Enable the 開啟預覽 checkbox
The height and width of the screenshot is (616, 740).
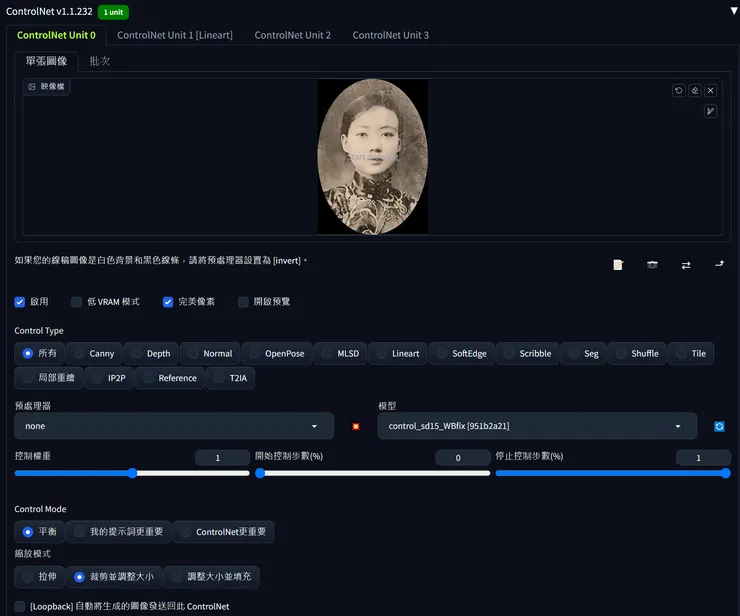pyautogui.click(x=243, y=302)
